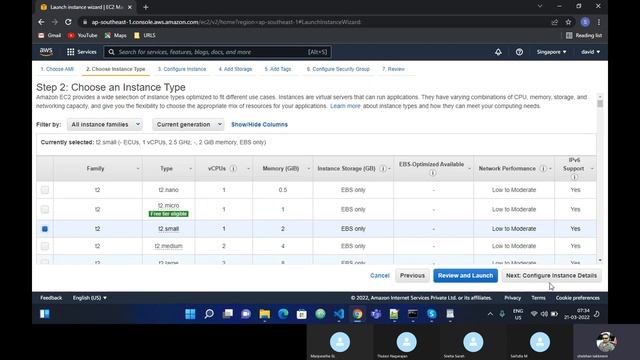Screen dimensions: 640x360
Task: Click the Type column sort arrow
Action: point(190,169)
